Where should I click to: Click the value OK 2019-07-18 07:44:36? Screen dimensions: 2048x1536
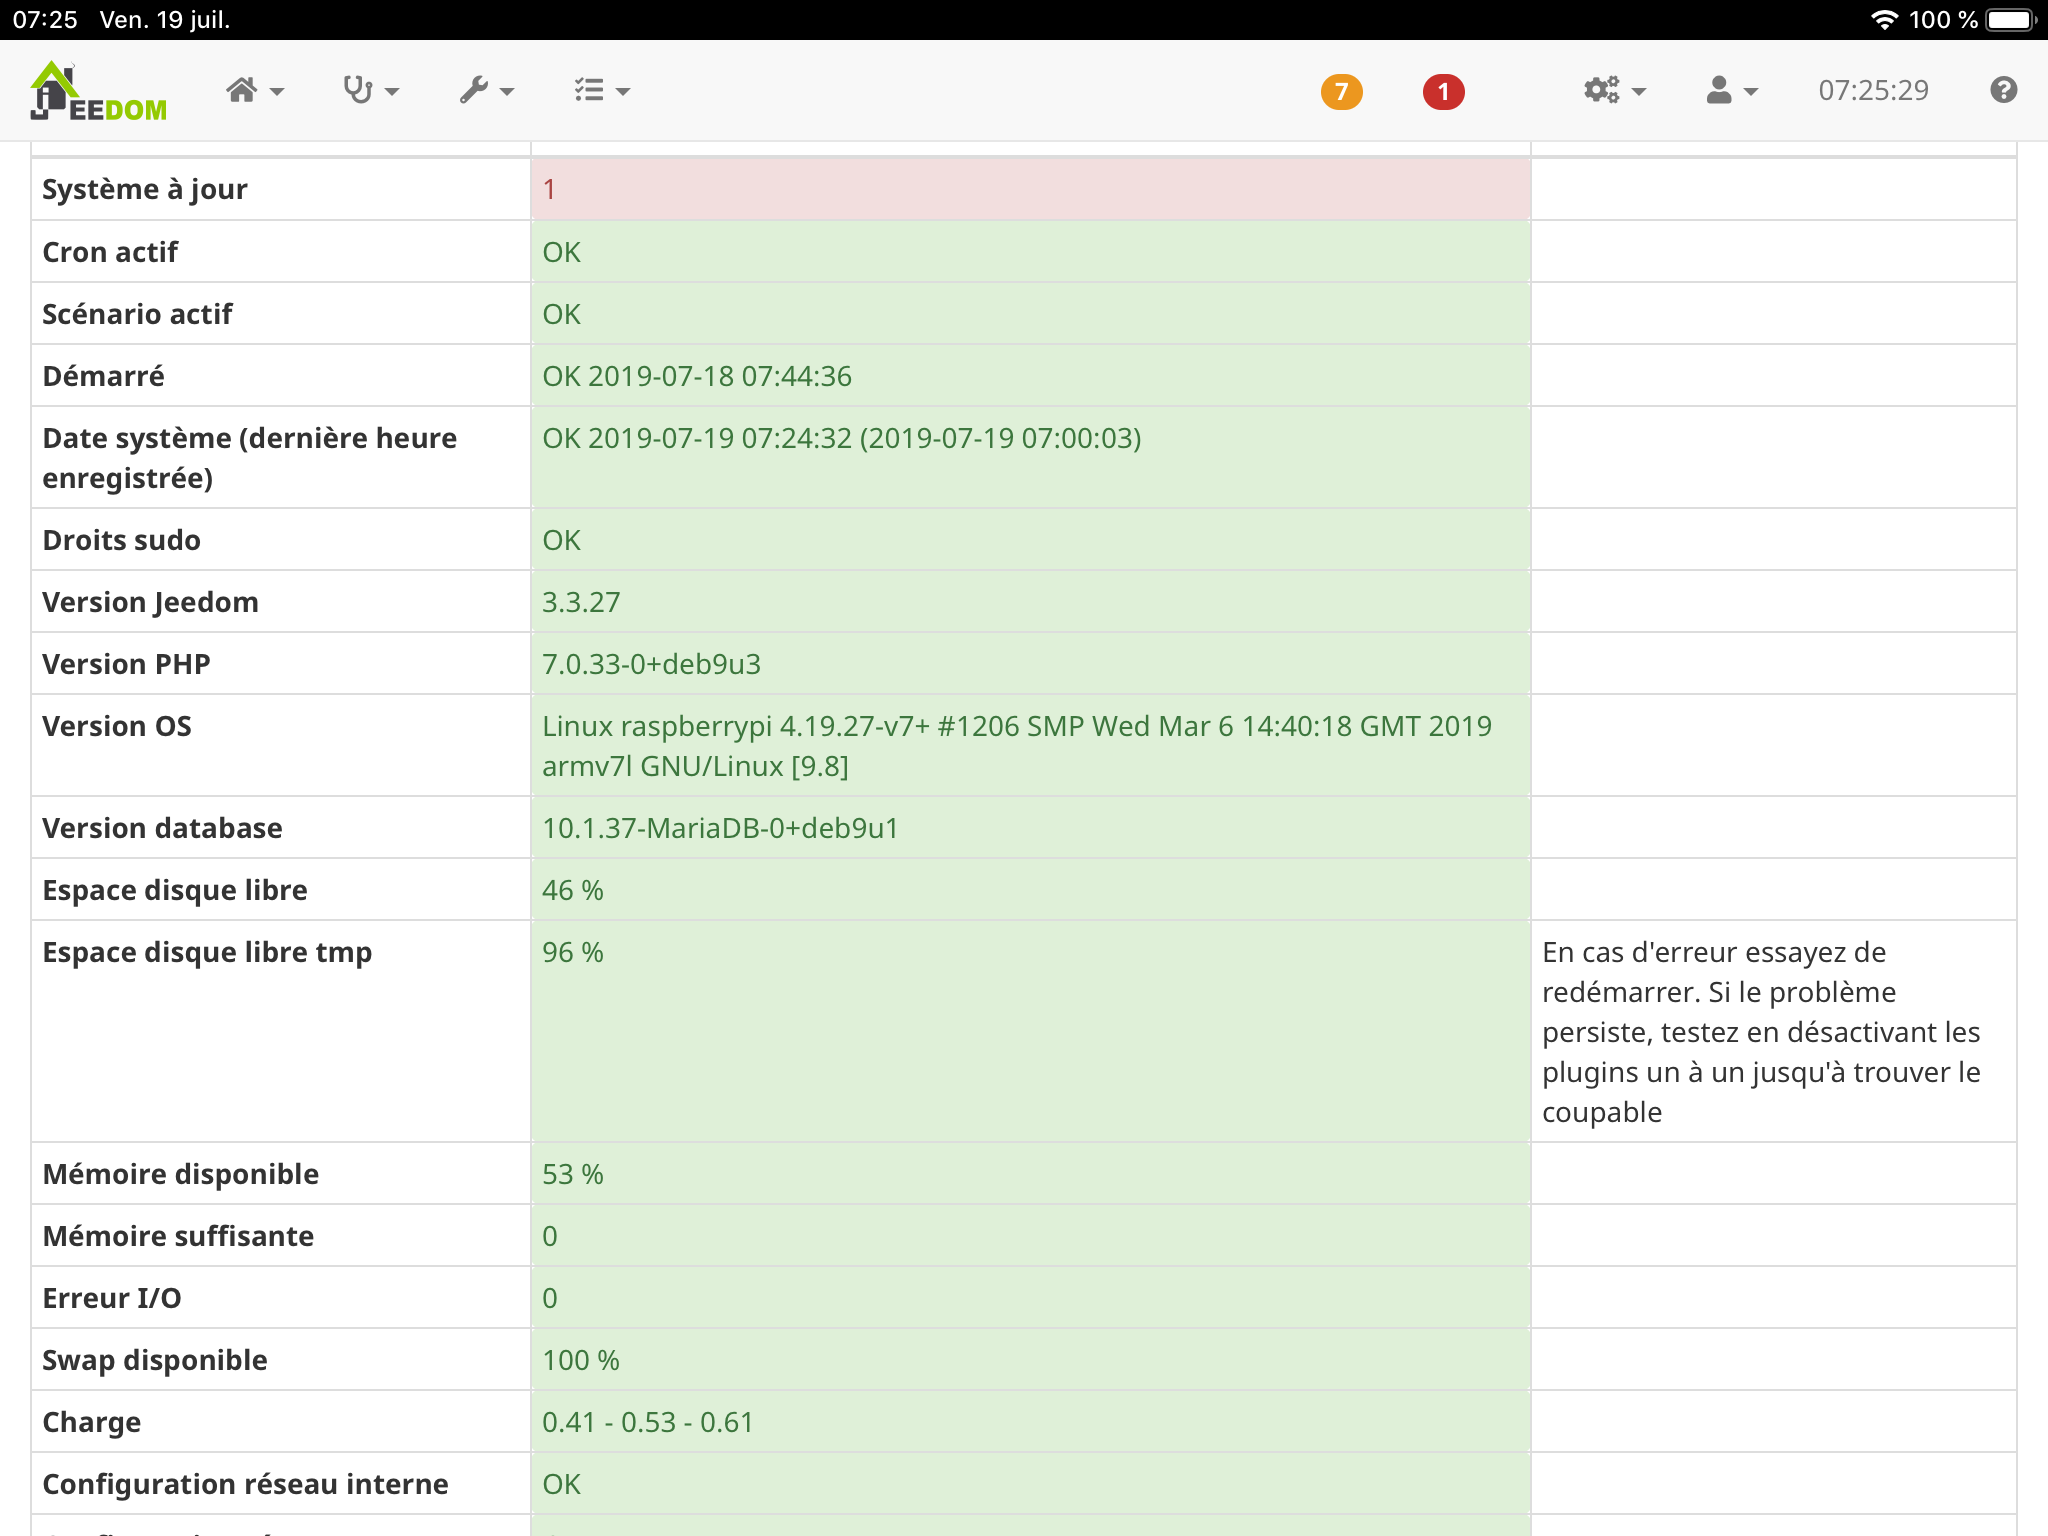[x=697, y=376]
